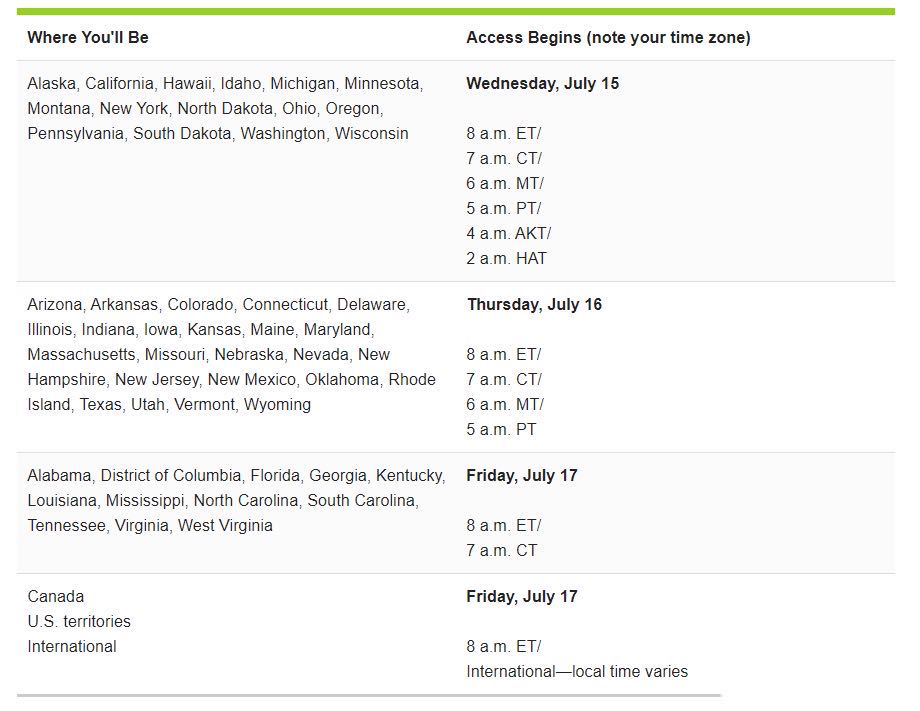920x711 pixels.
Task: Click the horizontal scrollbar below the table
Action: pyautogui.click(x=368, y=695)
